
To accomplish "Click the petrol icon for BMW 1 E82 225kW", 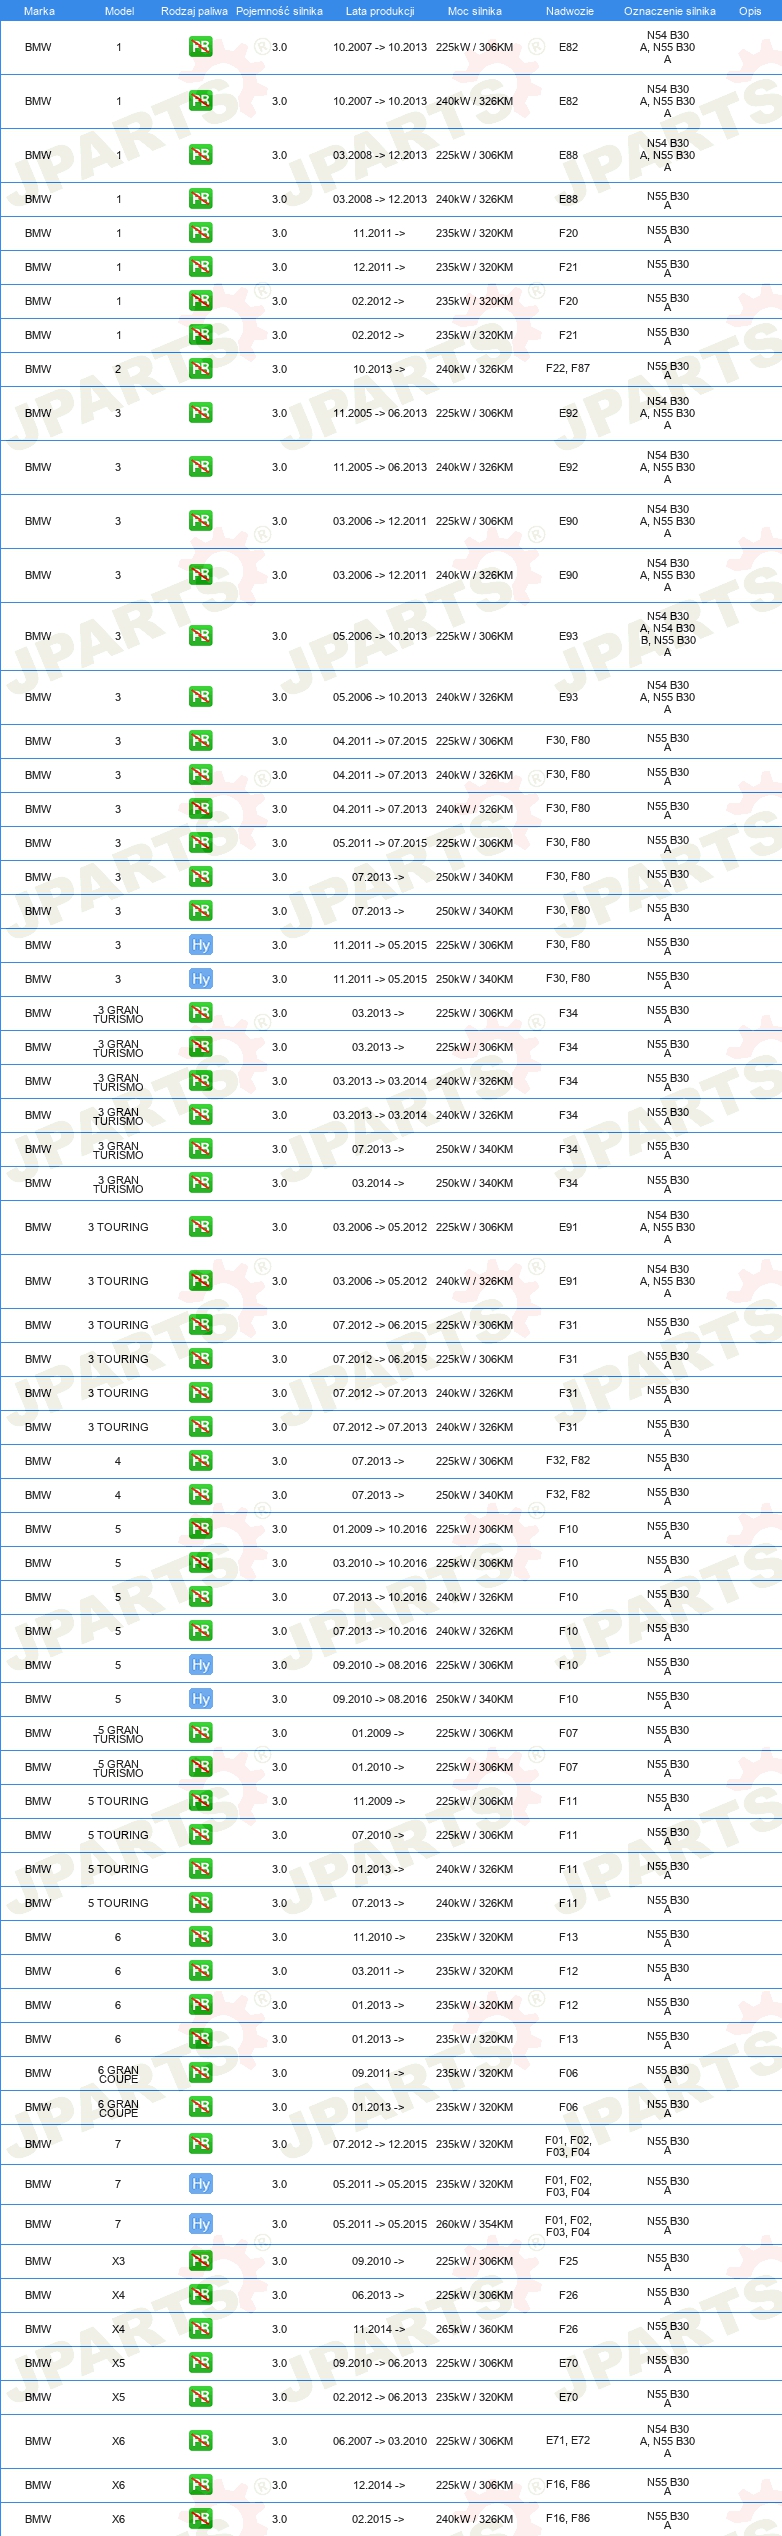I will point(200,47).
